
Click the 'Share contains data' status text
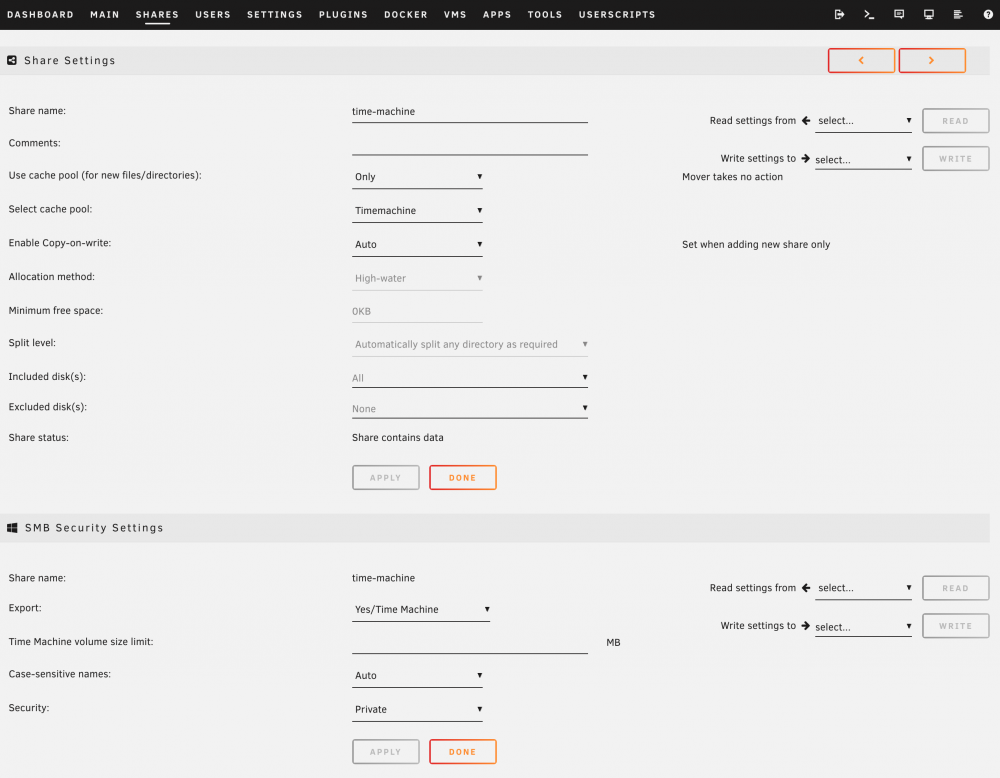[397, 437]
